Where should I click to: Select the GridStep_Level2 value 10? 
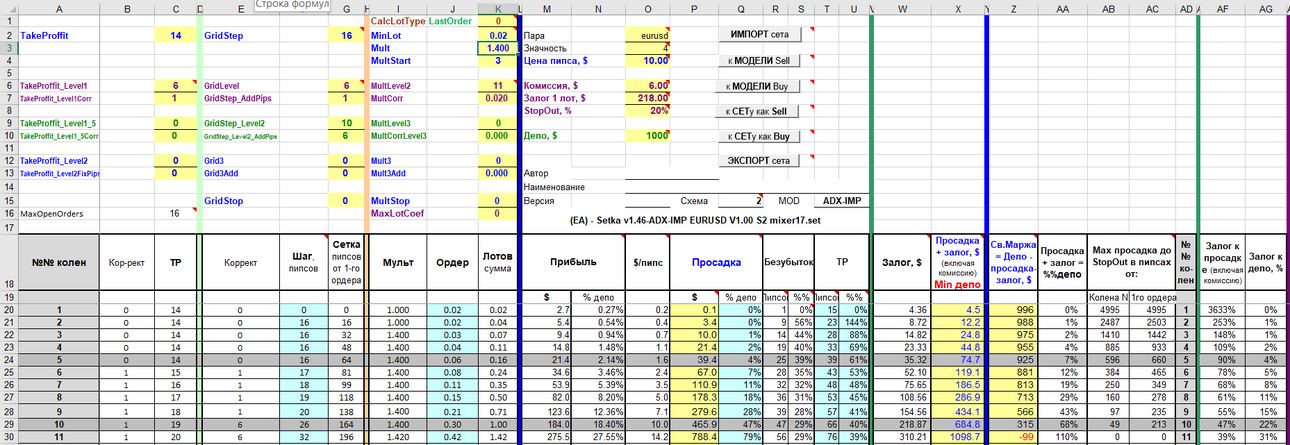[347, 123]
